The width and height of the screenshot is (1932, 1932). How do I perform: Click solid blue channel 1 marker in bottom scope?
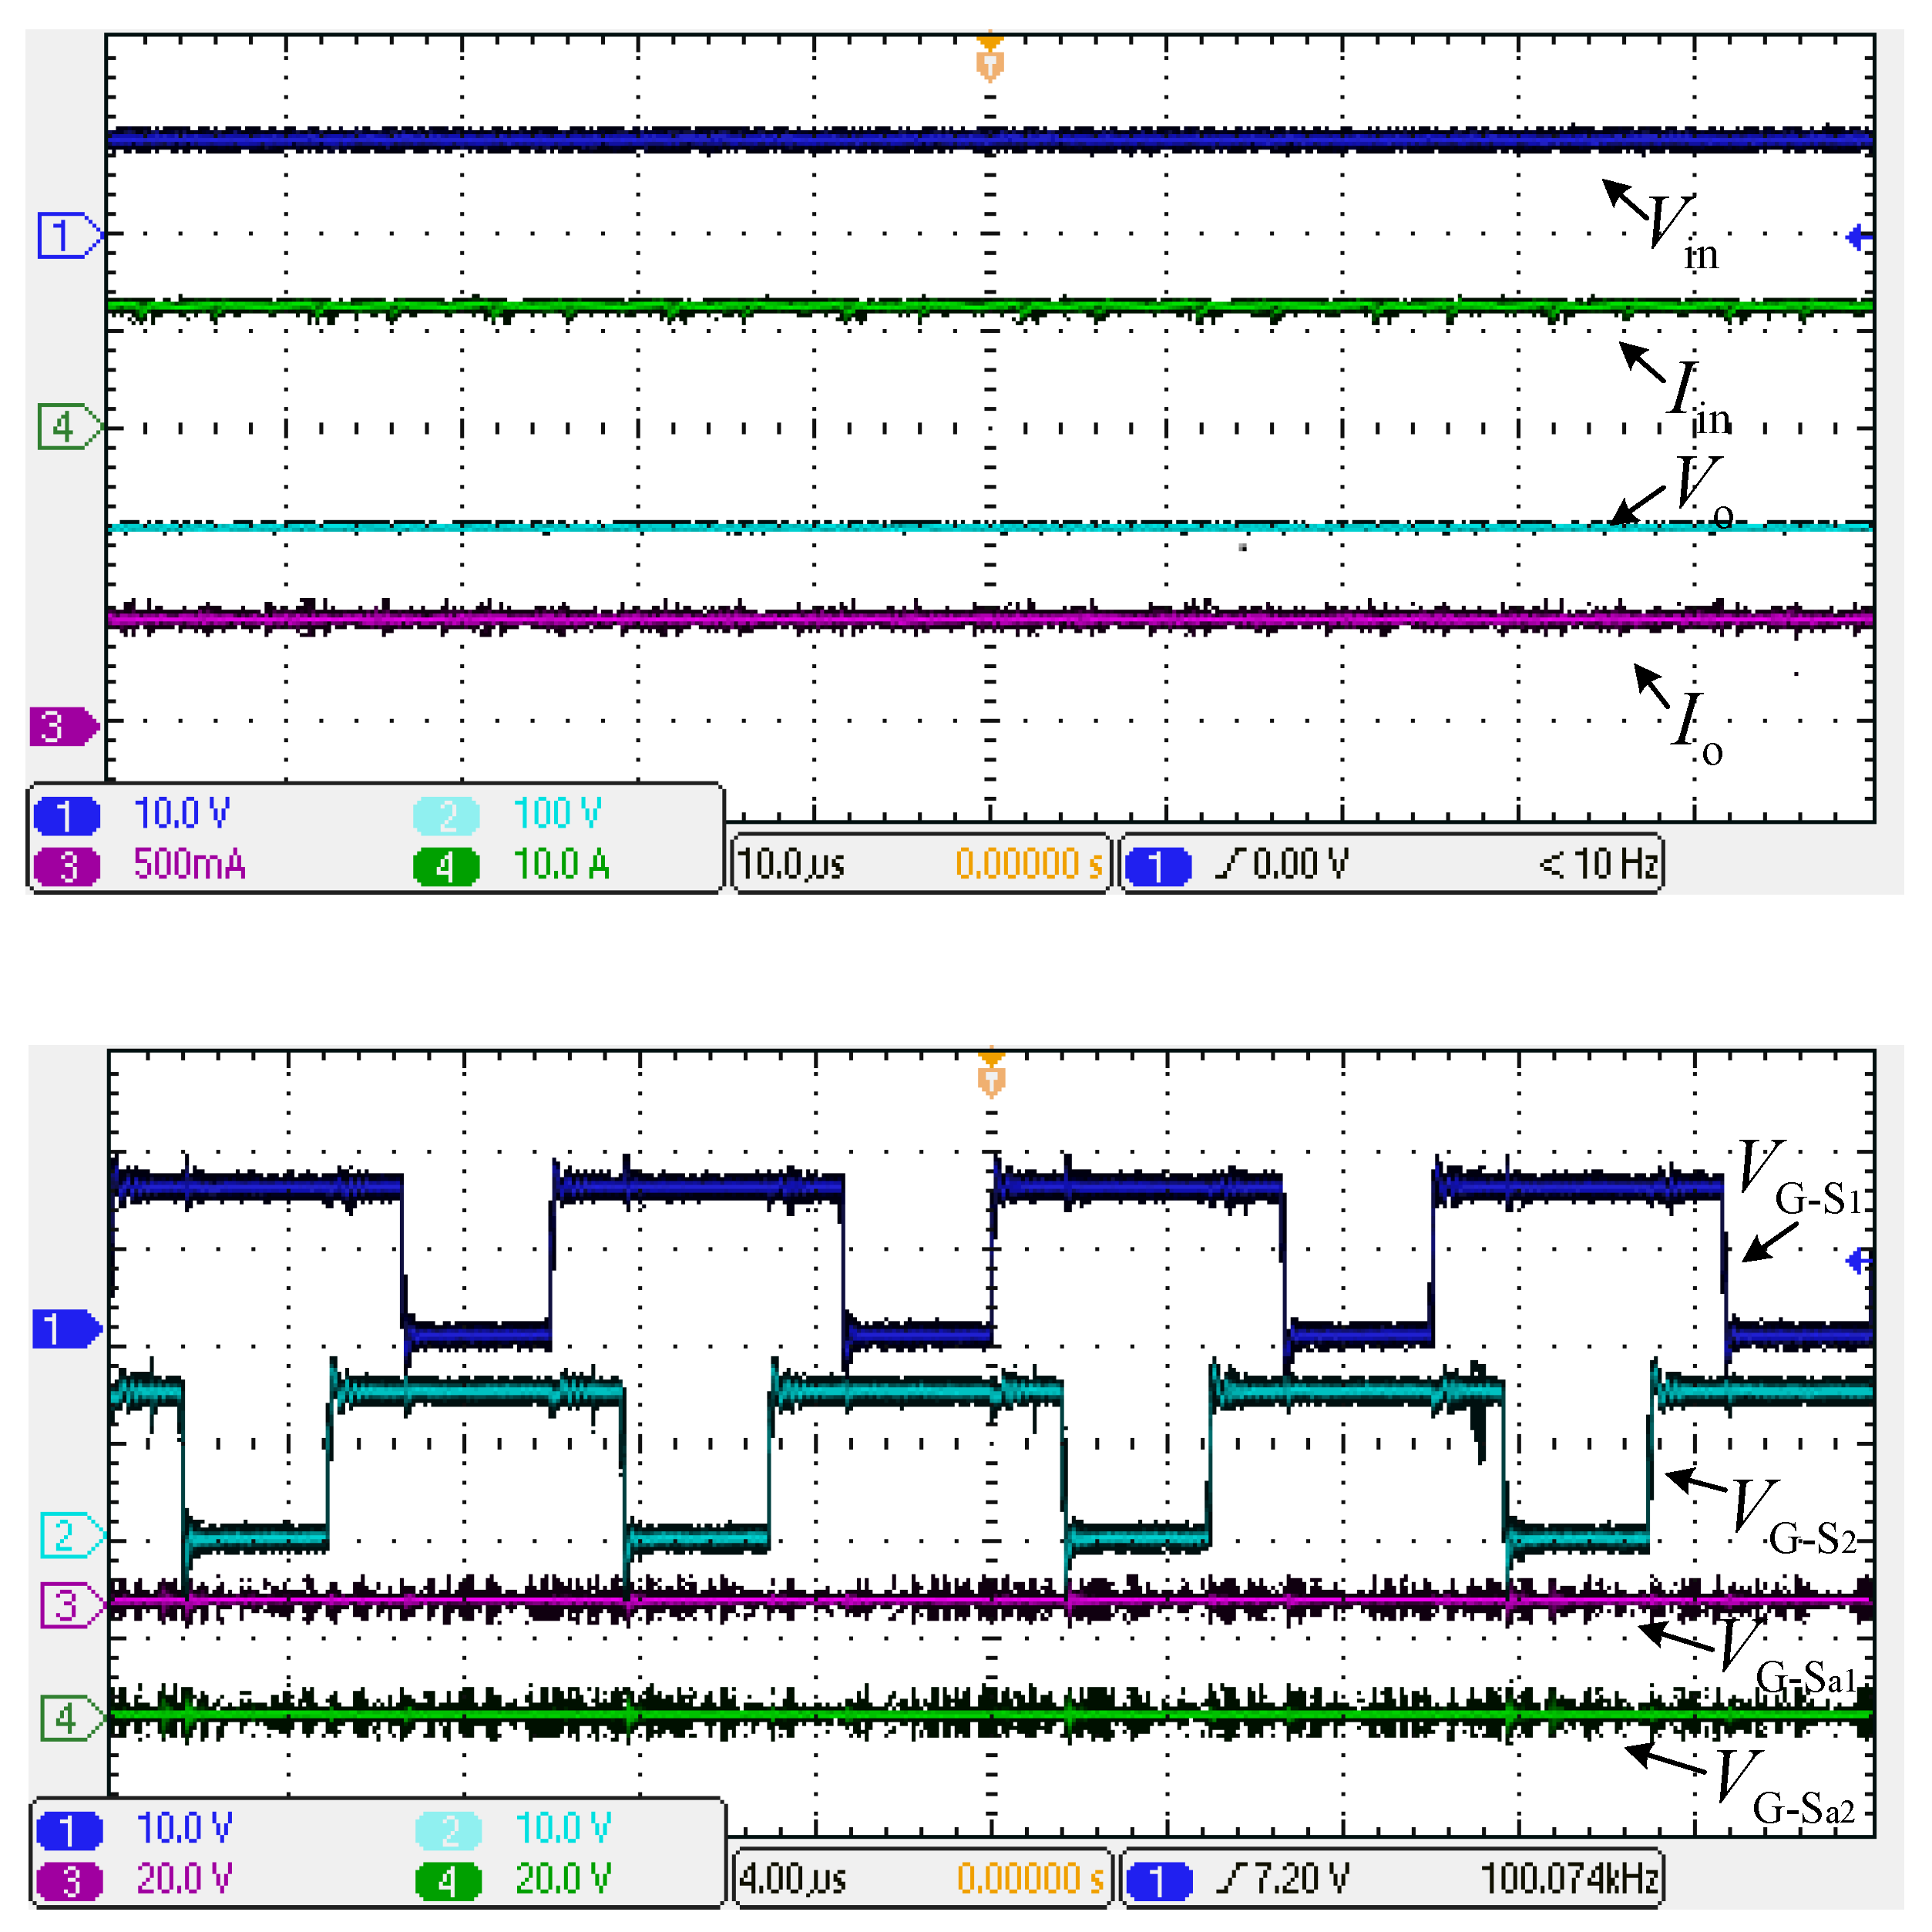(x=66, y=1329)
